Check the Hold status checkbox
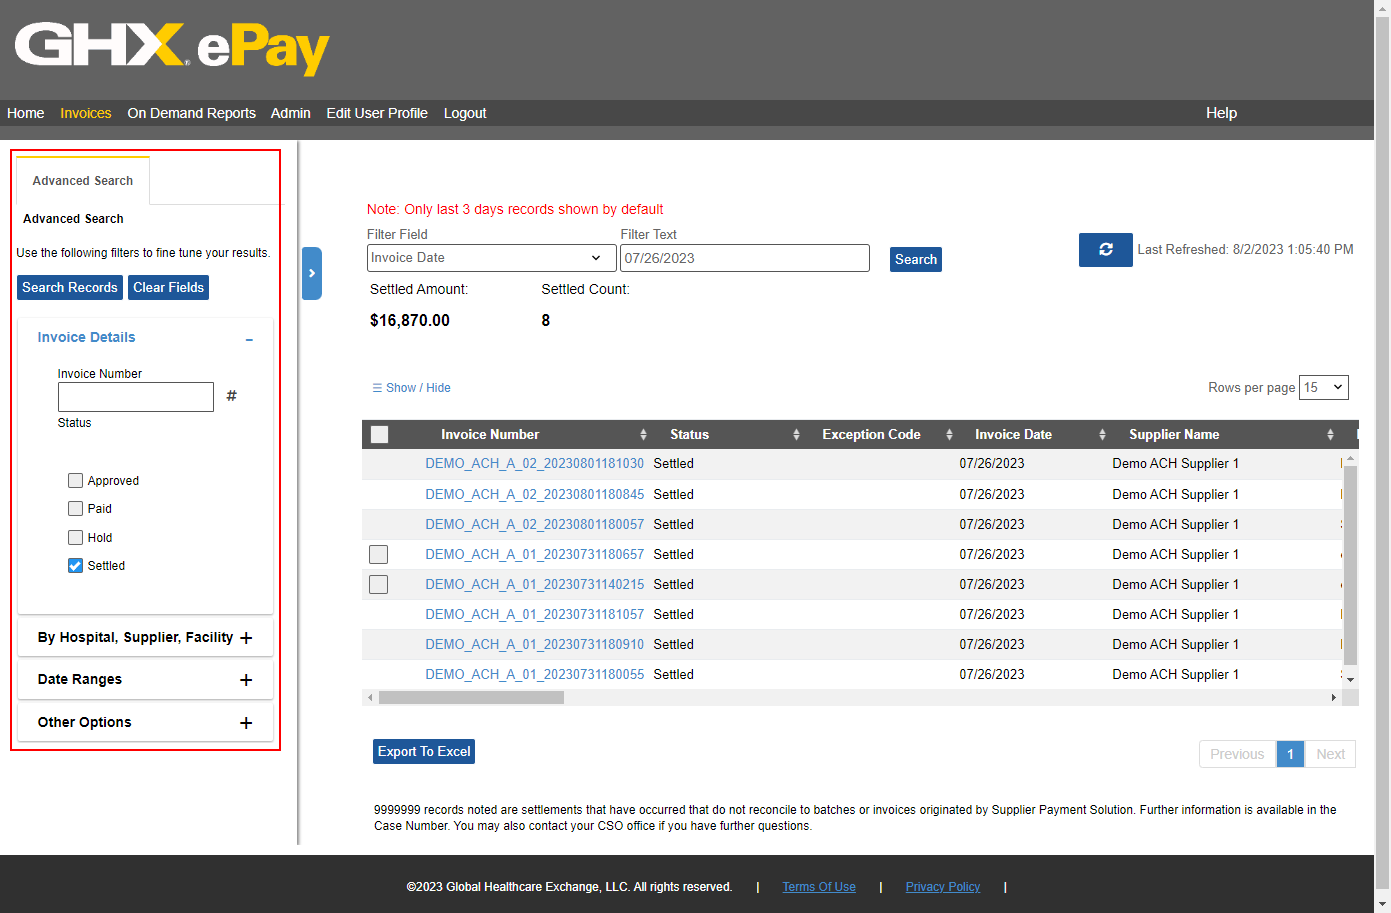The height and width of the screenshot is (913, 1391). click(75, 538)
